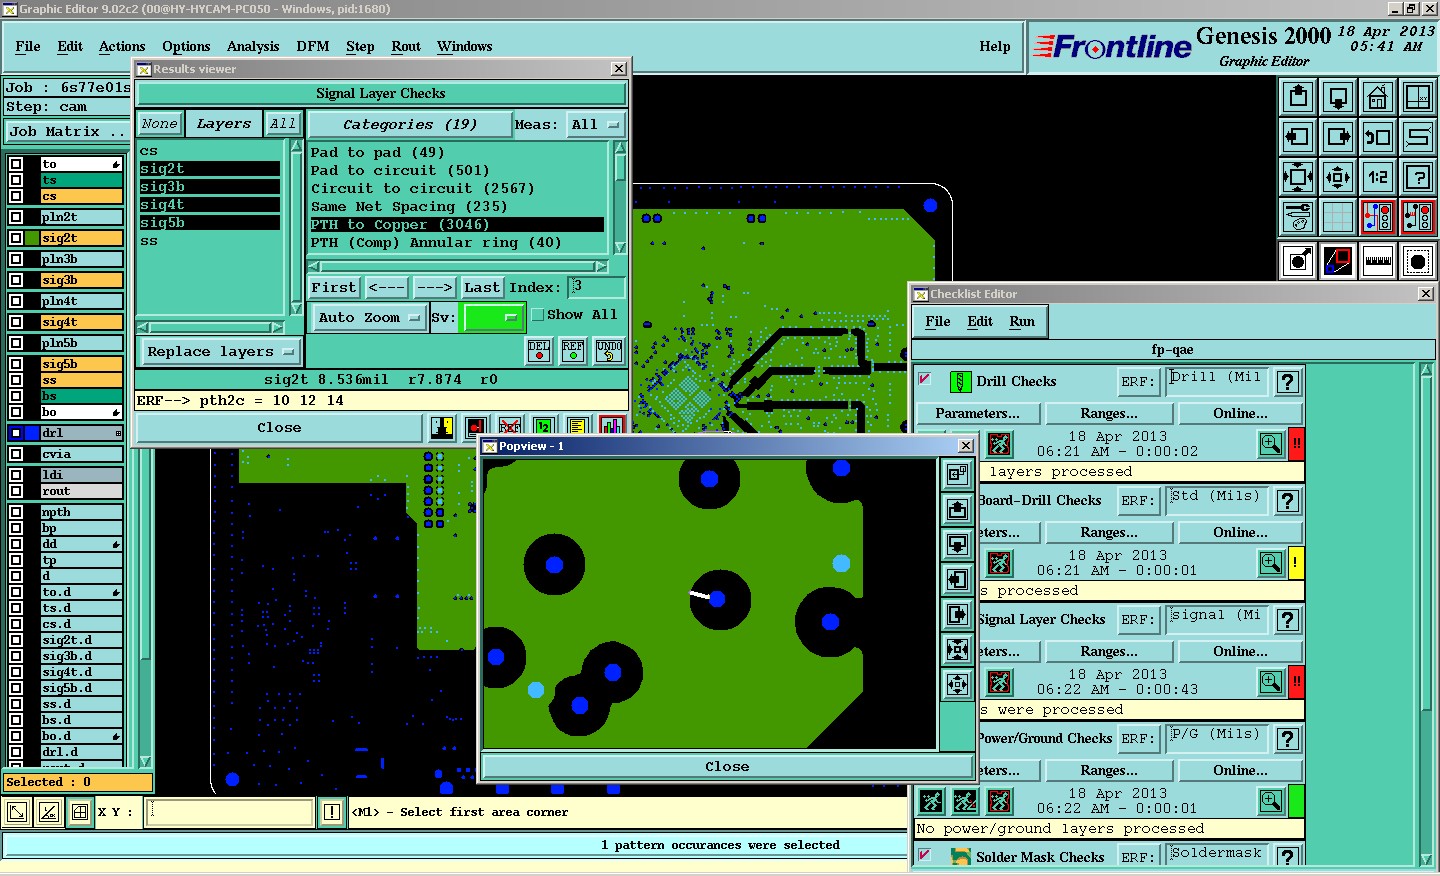The width and height of the screenshot is (1440, 876).
Task: Select the ruler measure tool icon
Action: 1378,261
